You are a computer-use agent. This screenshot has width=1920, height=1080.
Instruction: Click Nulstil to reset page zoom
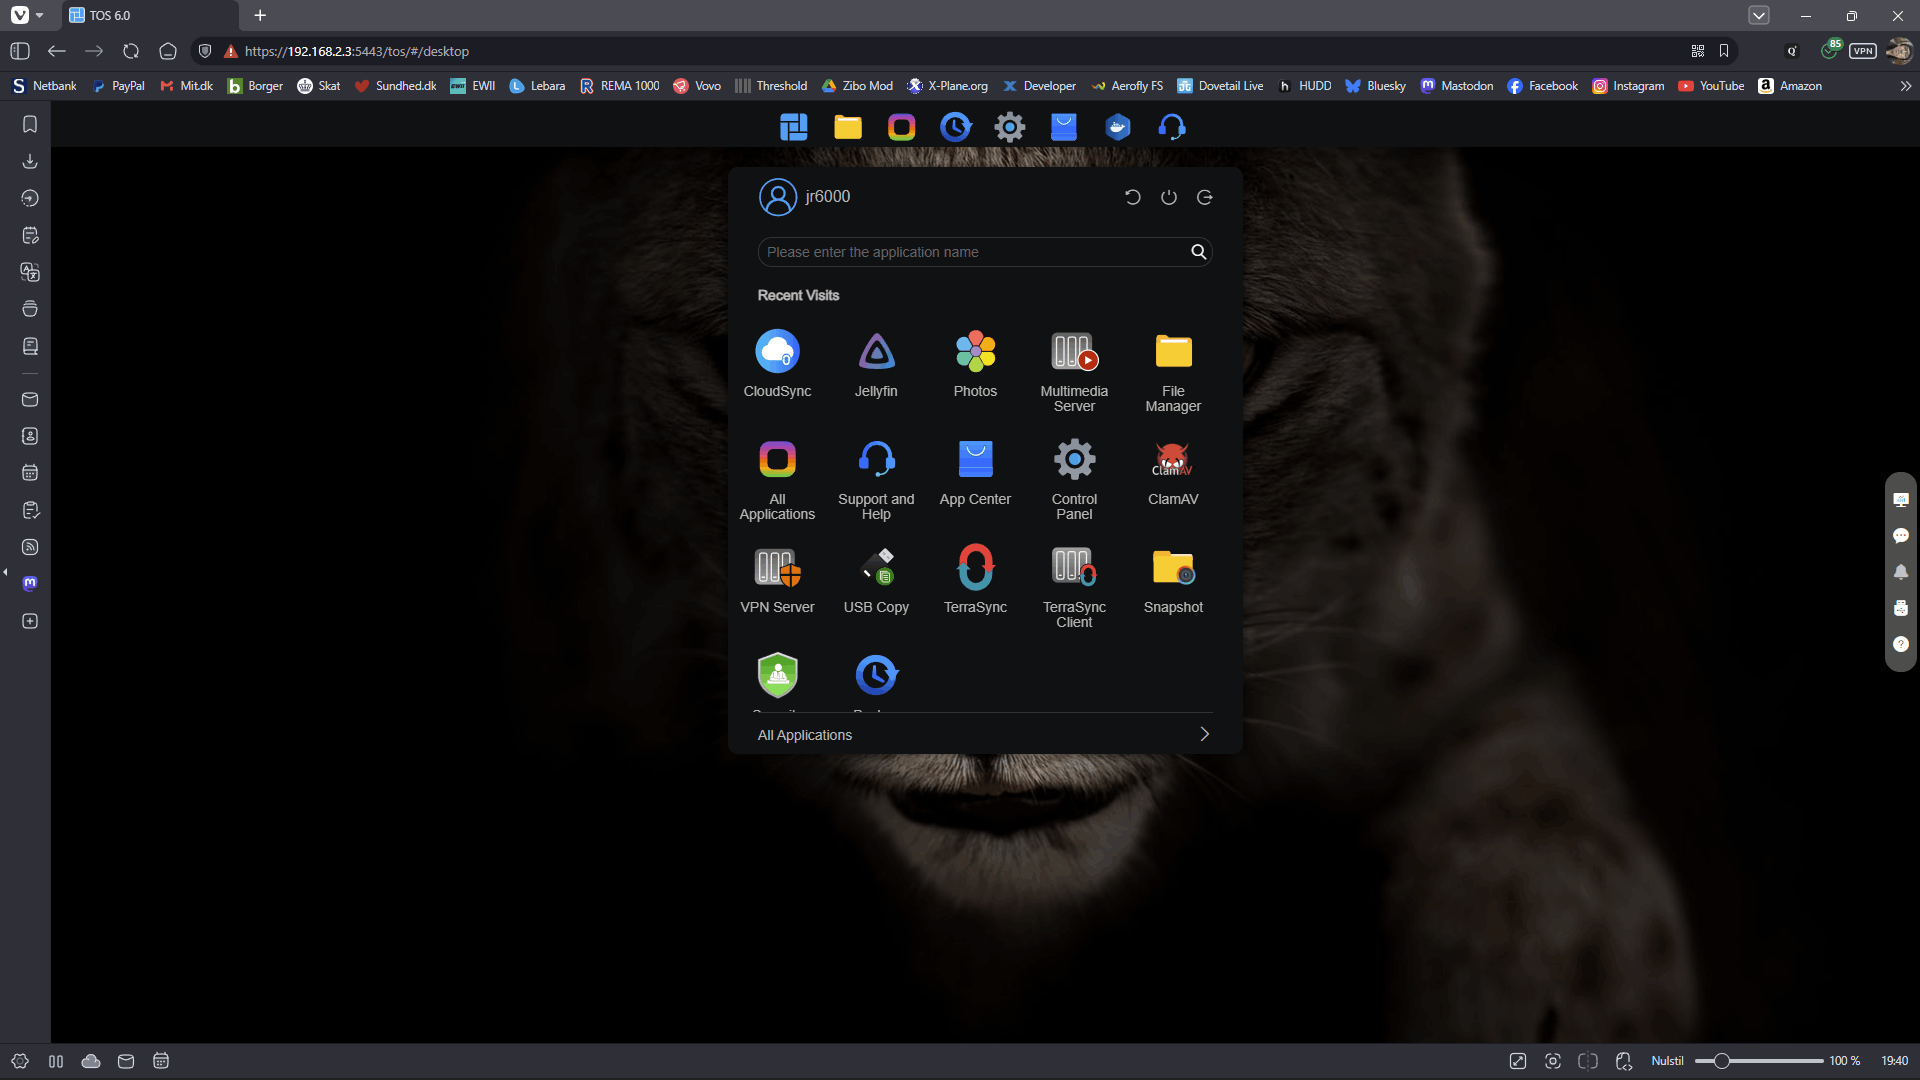pos(1666,1060)
